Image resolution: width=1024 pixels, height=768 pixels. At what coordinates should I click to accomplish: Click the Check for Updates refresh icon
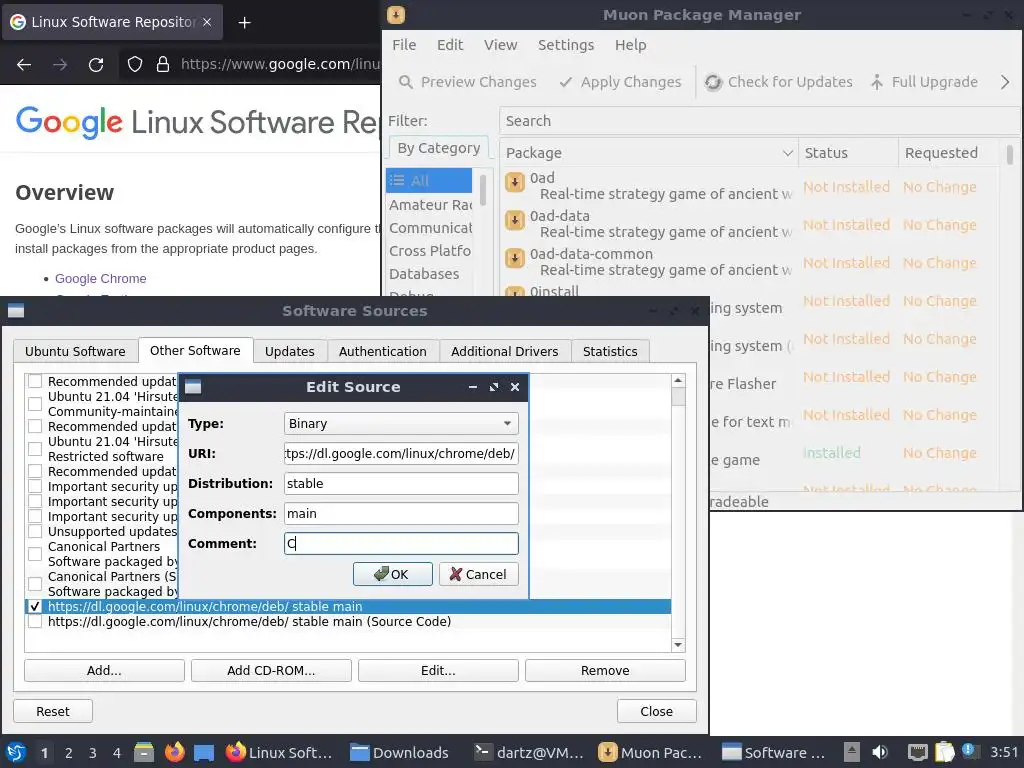click(713, 82)
